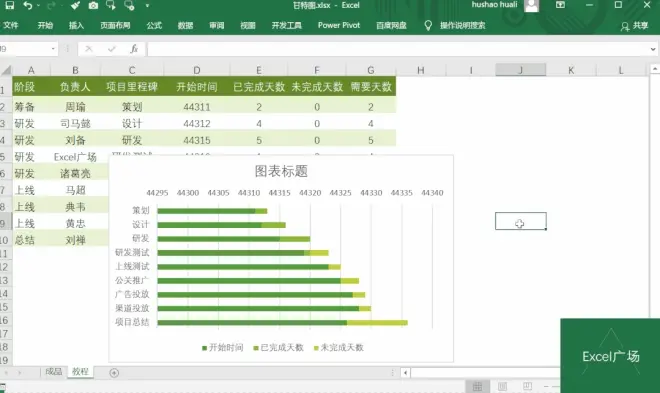Switch to the 开发工具 ribbon tab
The image size is (660, 393).
point(287,25)
